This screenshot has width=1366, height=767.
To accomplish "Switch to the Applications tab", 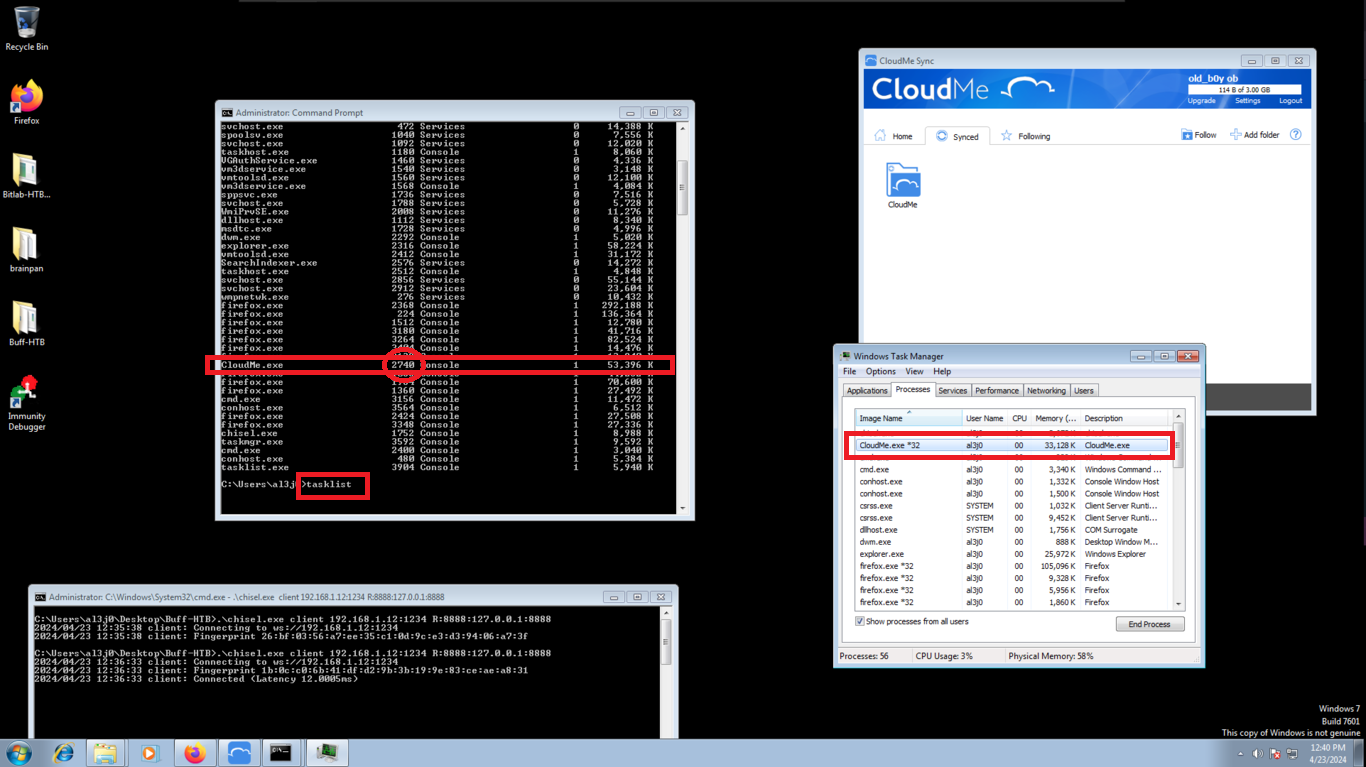I will [867, 391].
